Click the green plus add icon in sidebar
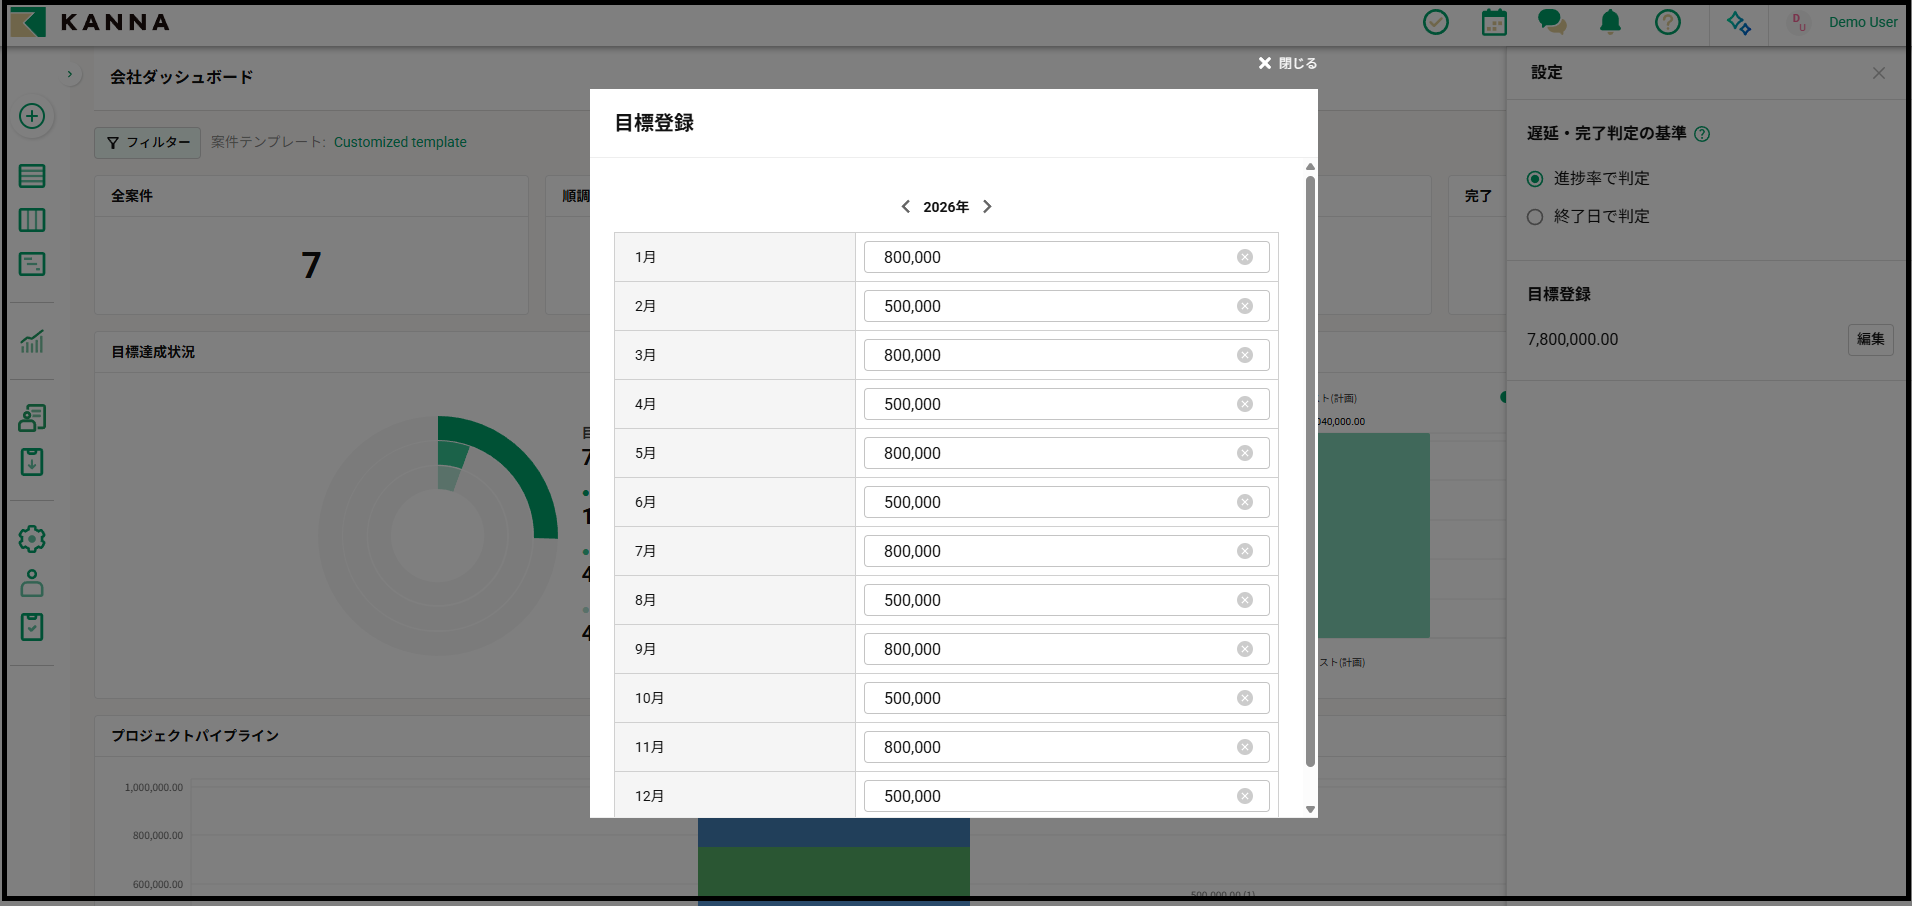The width and height of the screenshot is (1912, 906). tap(32, 116)
